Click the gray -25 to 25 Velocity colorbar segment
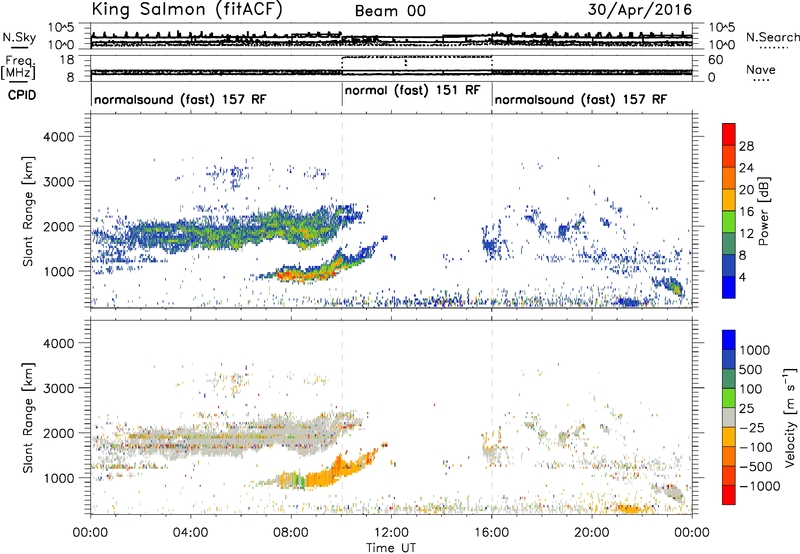800x554 pixels. click(x=729, y=418)
